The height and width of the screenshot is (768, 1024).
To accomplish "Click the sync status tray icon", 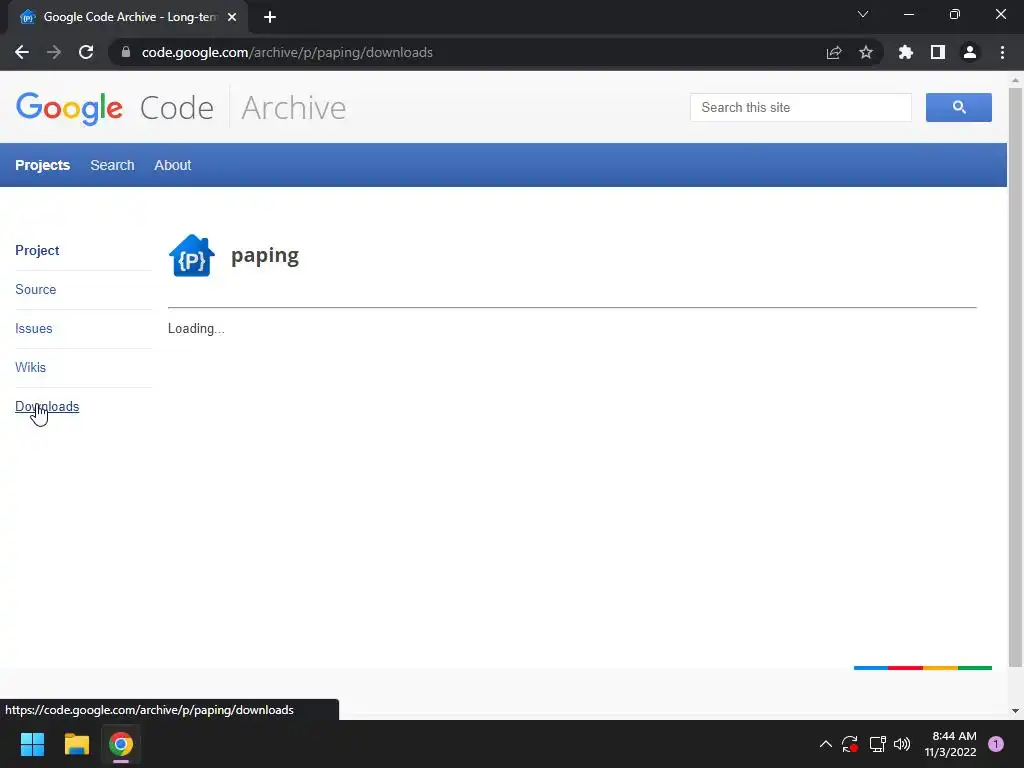I will pyautogui.click(x=850, y=744).
